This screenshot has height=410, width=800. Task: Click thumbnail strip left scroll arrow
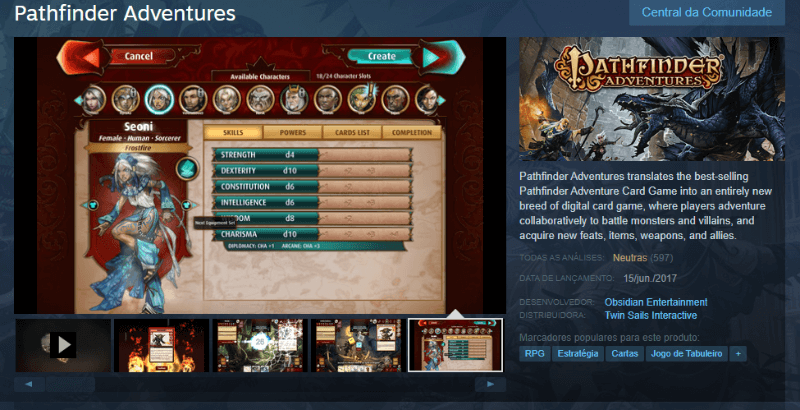(x=30, y=384)
